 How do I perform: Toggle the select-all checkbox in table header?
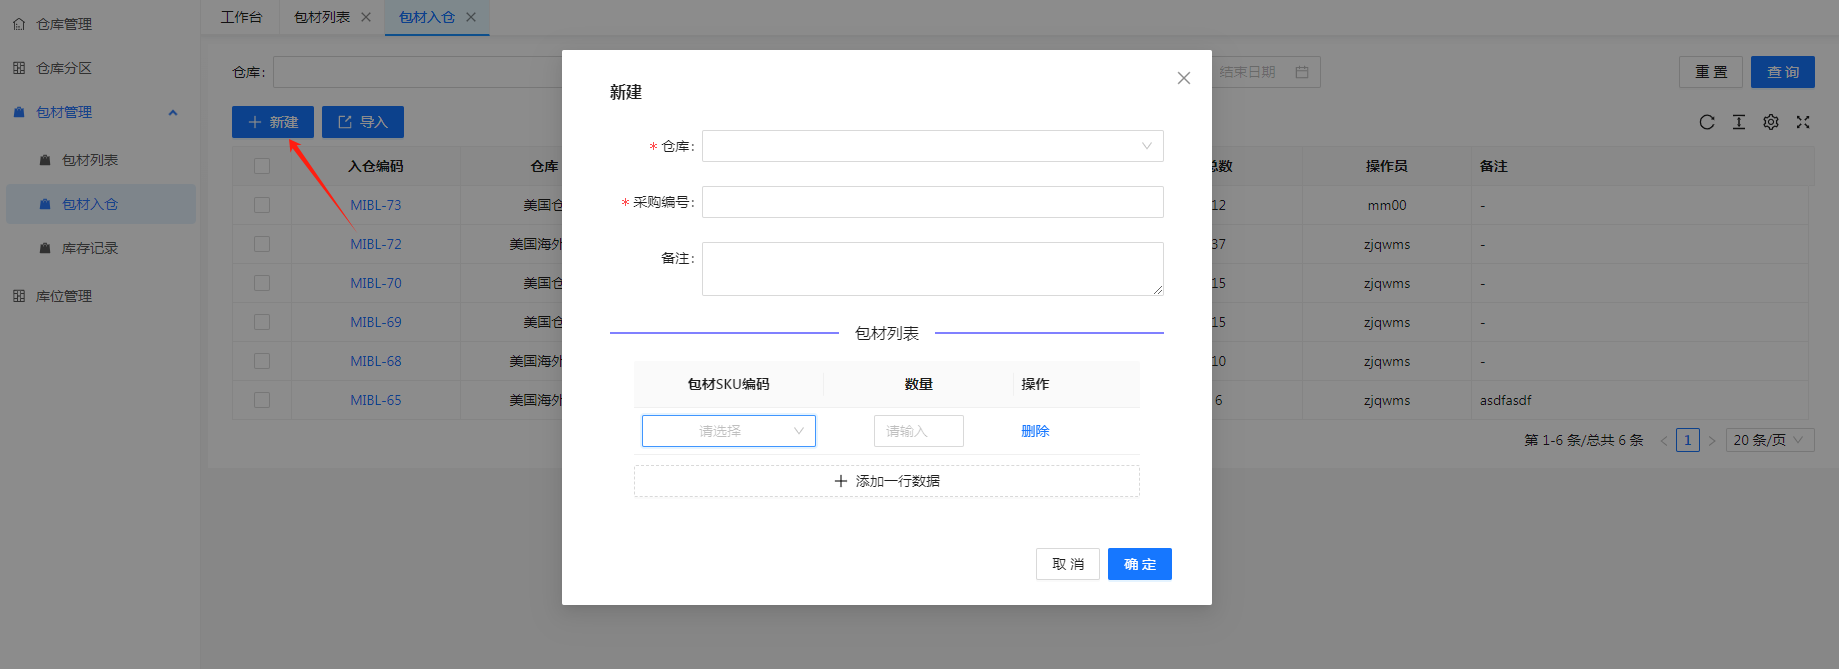click(262, 166)
